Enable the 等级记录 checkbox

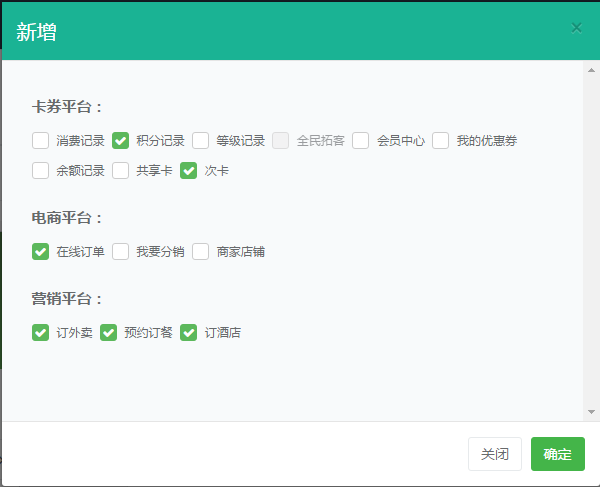coord(201,141)
